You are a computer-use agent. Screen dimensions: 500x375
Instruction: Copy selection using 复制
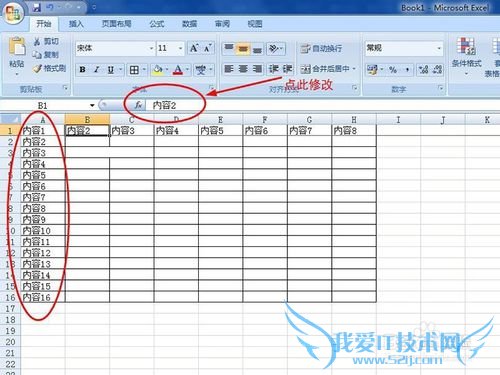point(46,55)
